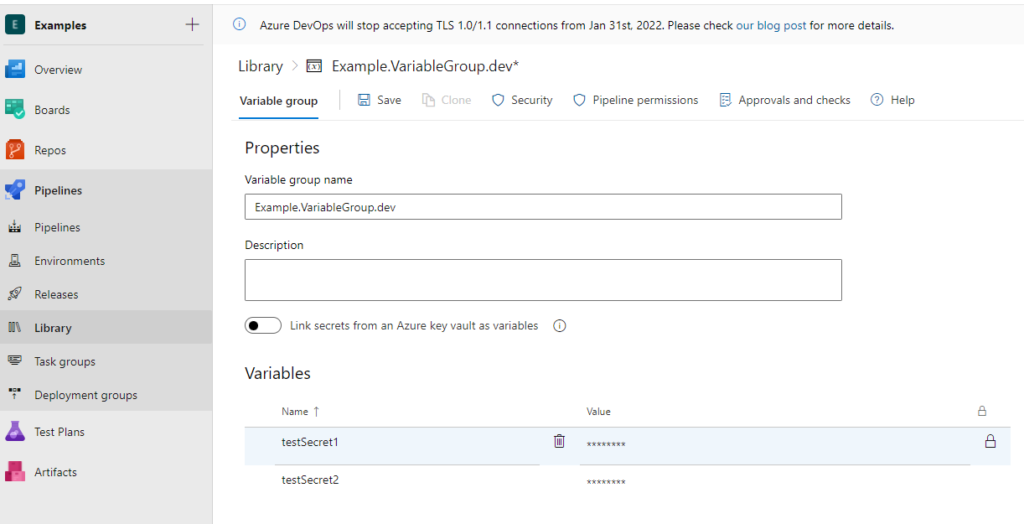The width and height of the screenshot is (1024, 524).
Task: Delete testSecret1 with the trash icon
Action: pyautogui.click(x=559, y=441)
